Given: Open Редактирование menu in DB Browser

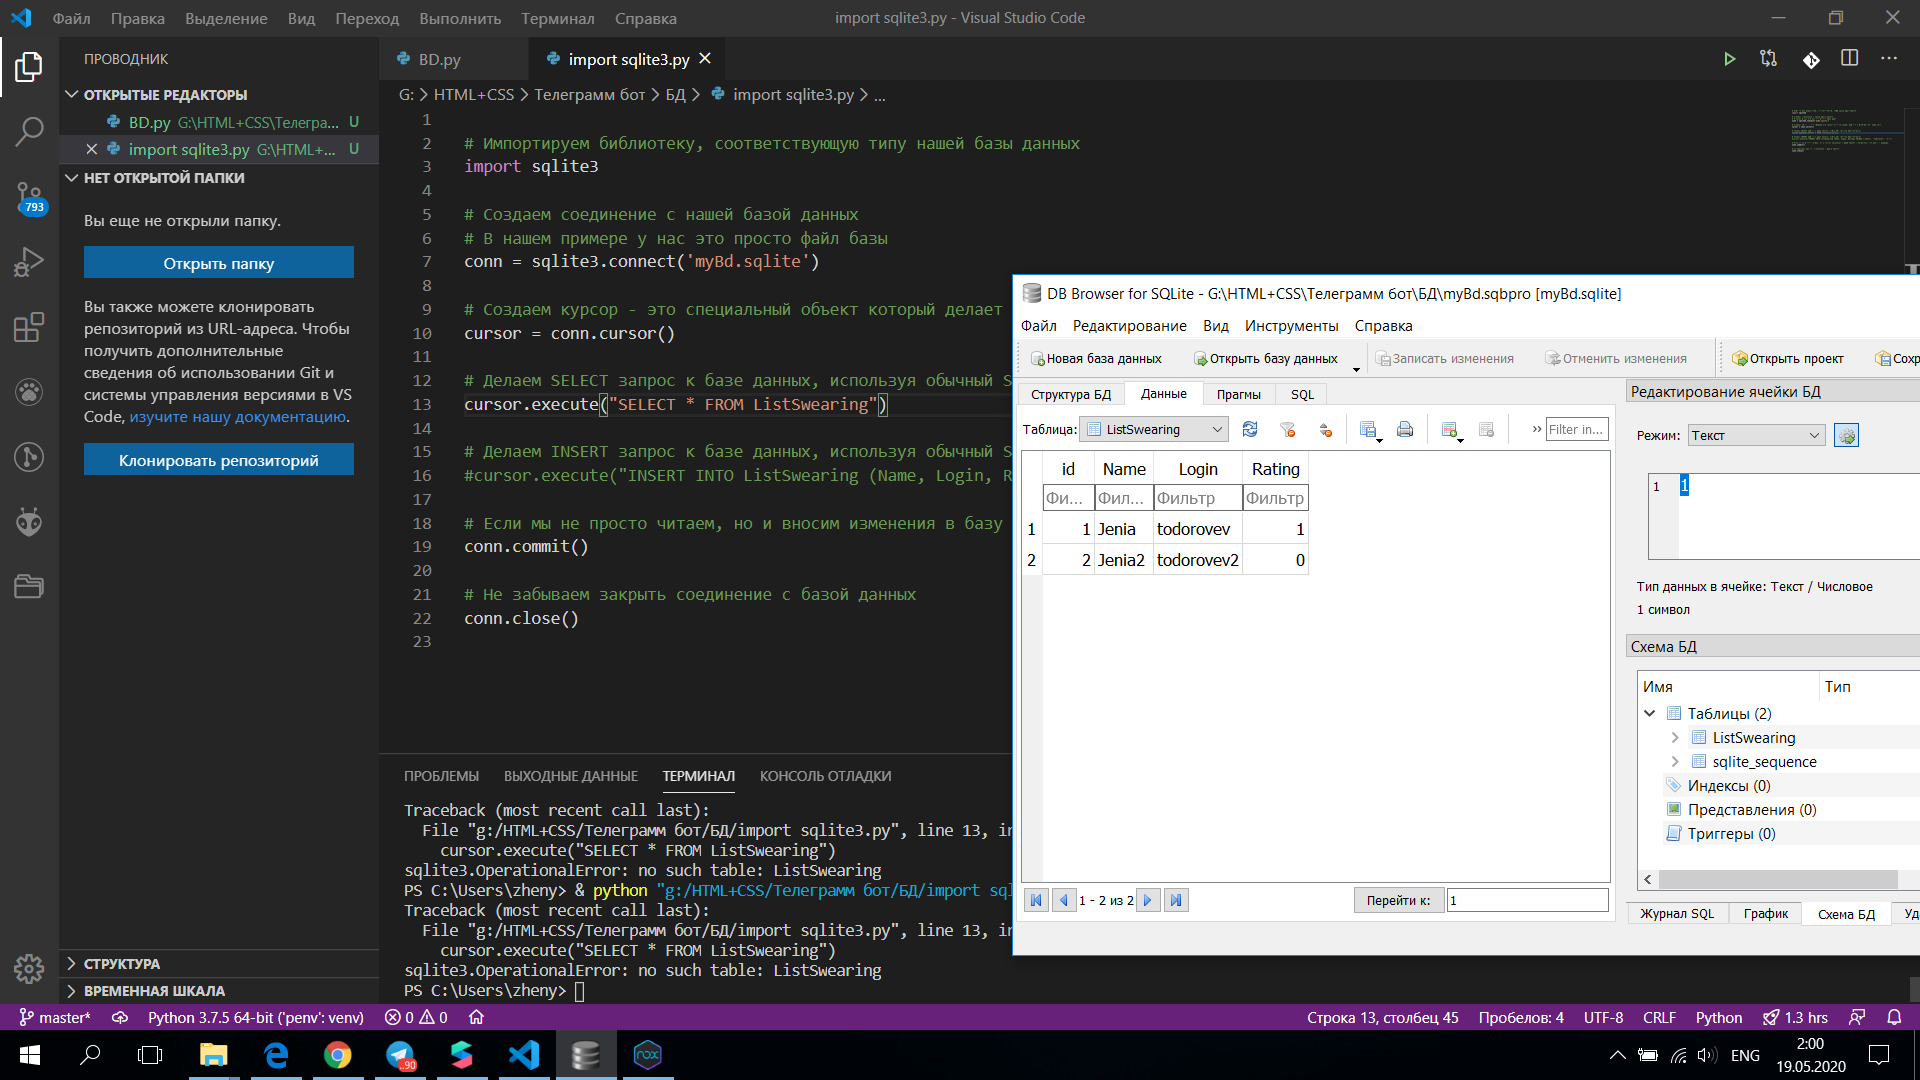Looking at the screenshot, I should 1129,325.
